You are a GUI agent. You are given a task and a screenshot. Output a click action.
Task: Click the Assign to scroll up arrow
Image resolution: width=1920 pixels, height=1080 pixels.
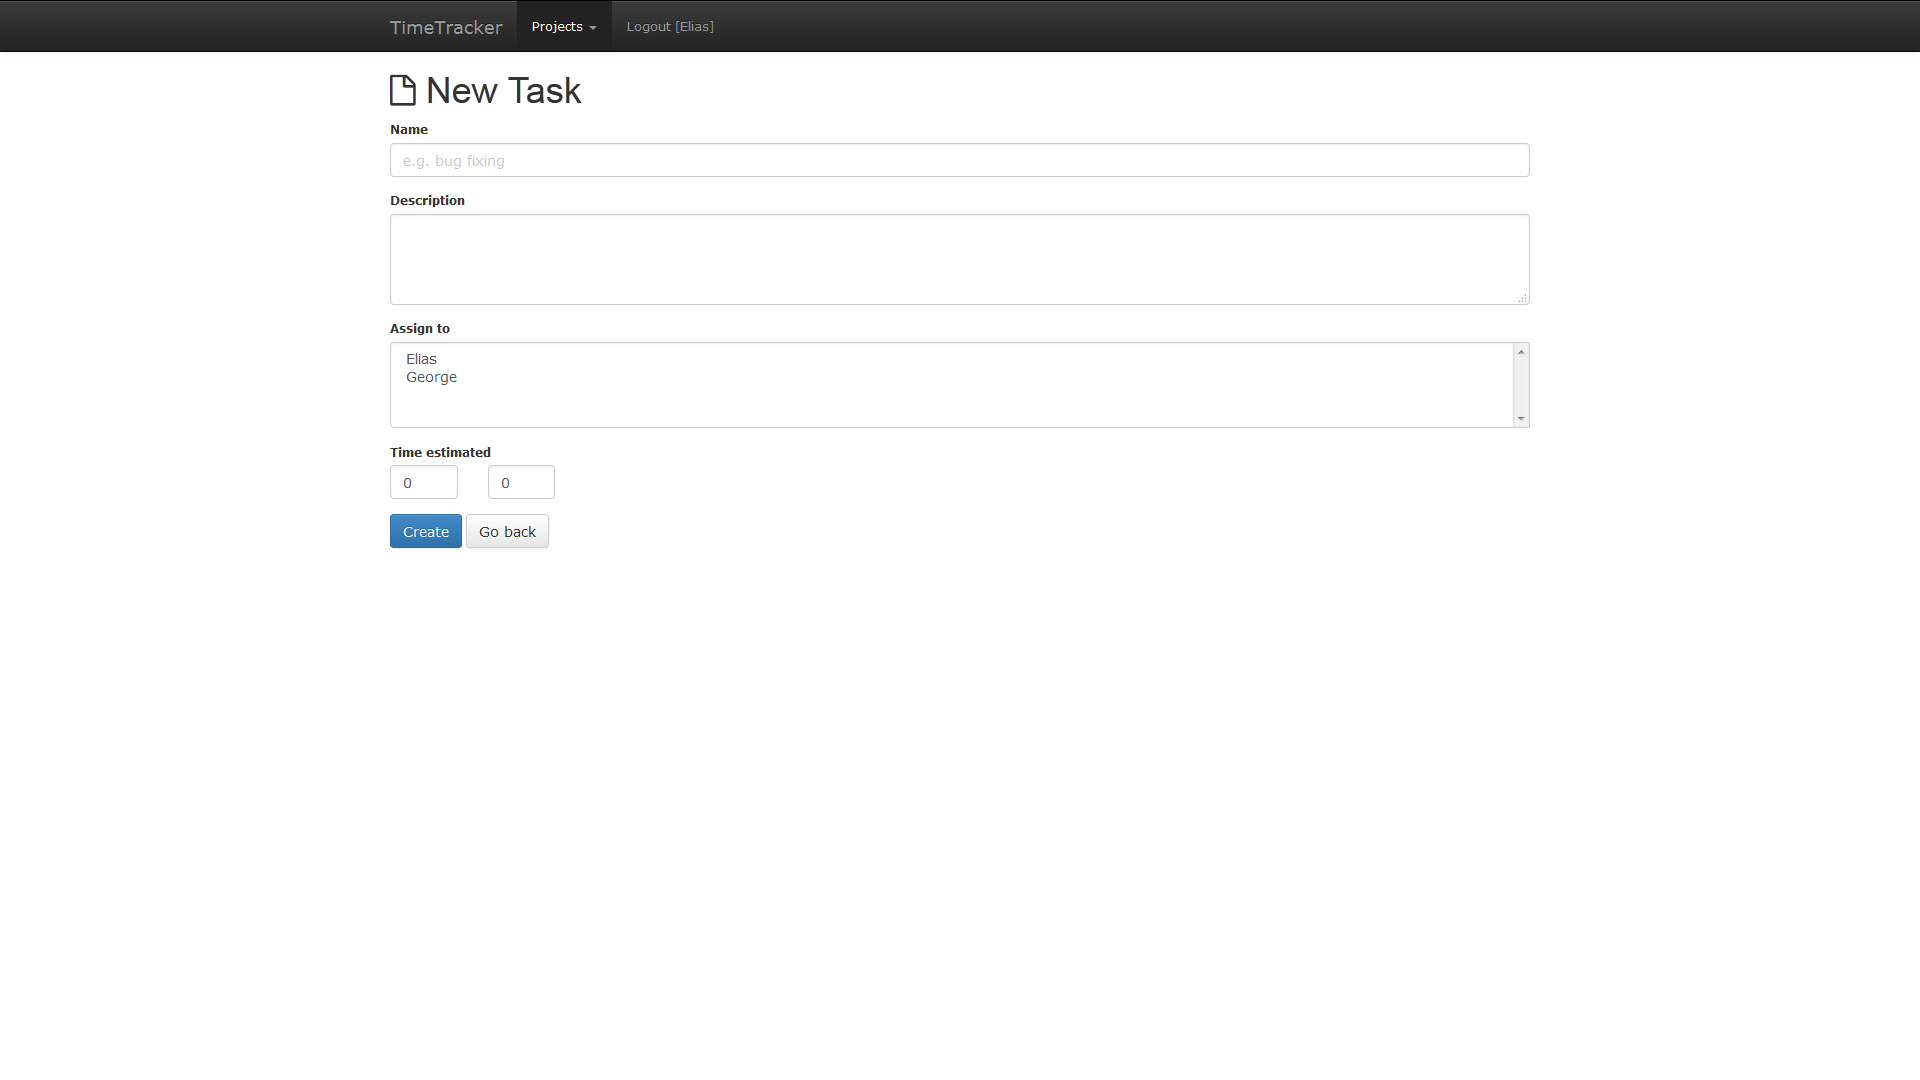click(x=1521, y=352)
